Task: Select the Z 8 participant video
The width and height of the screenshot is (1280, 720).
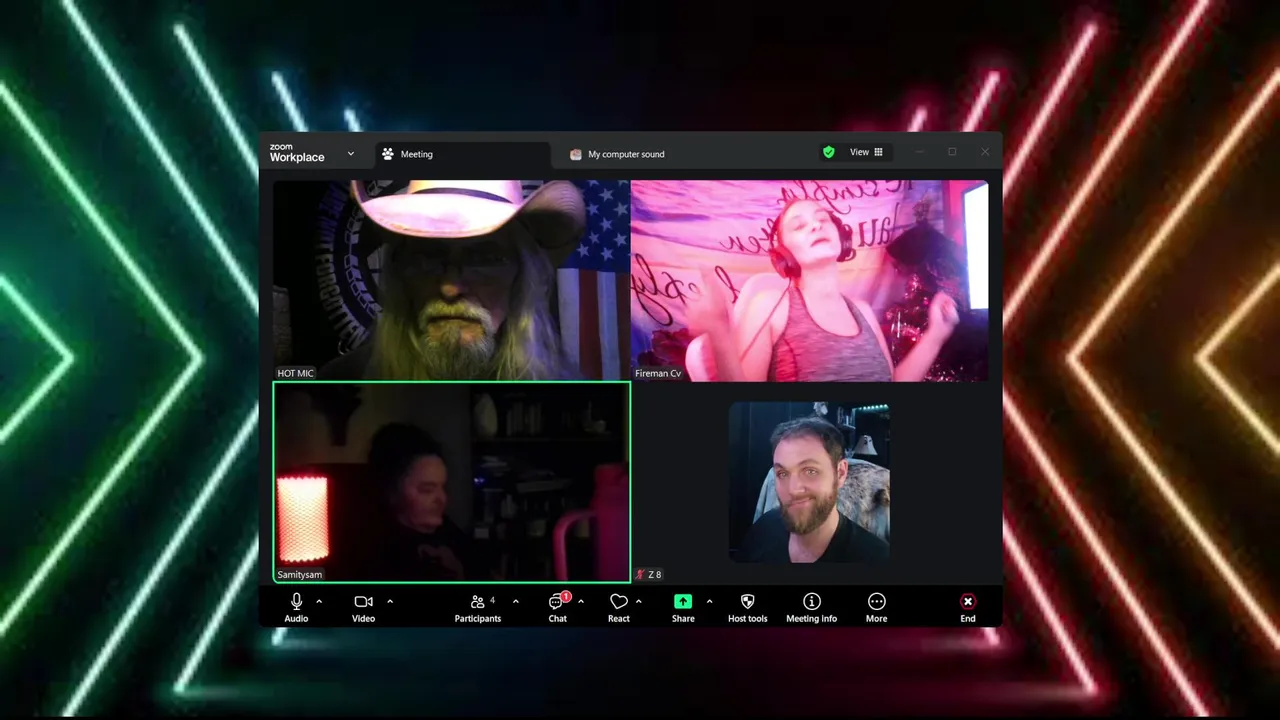Action: coord(810,482)
